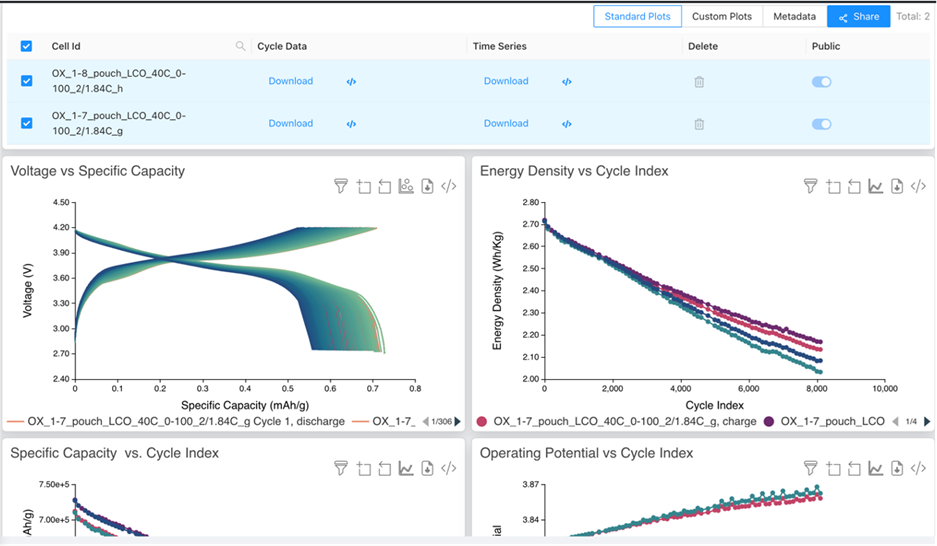937x546 pixels.
Task: Show code for Specific Capacity vs. Cycle Index plot
Action: coord(449,468)
